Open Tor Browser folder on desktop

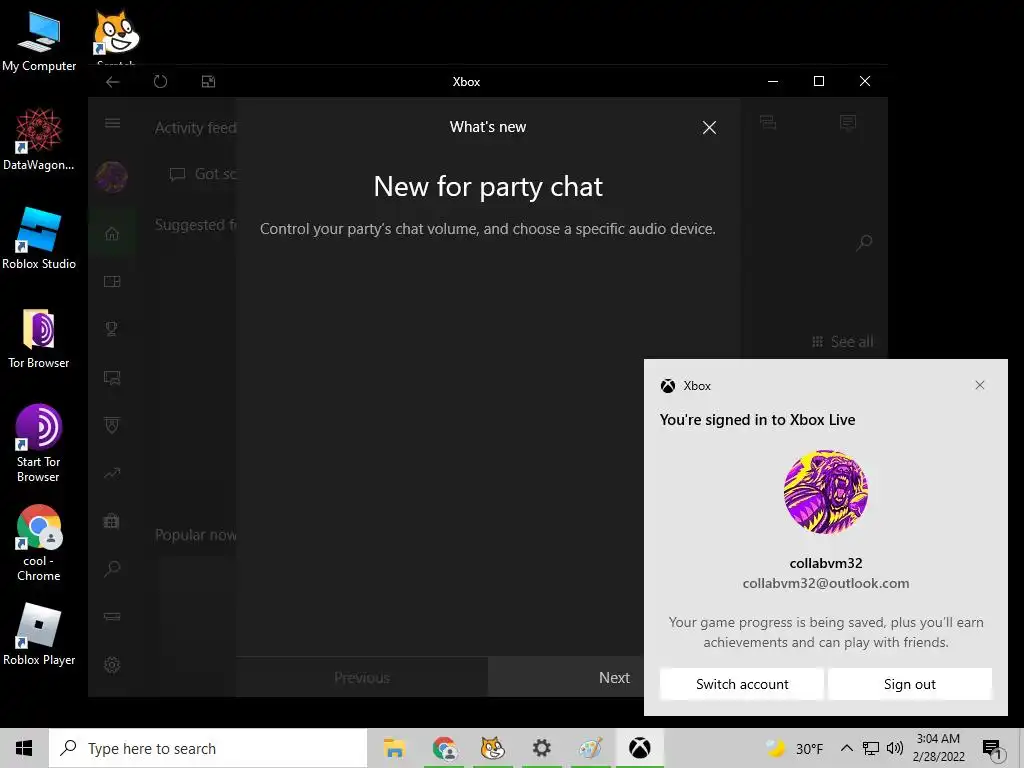[39, 338]
